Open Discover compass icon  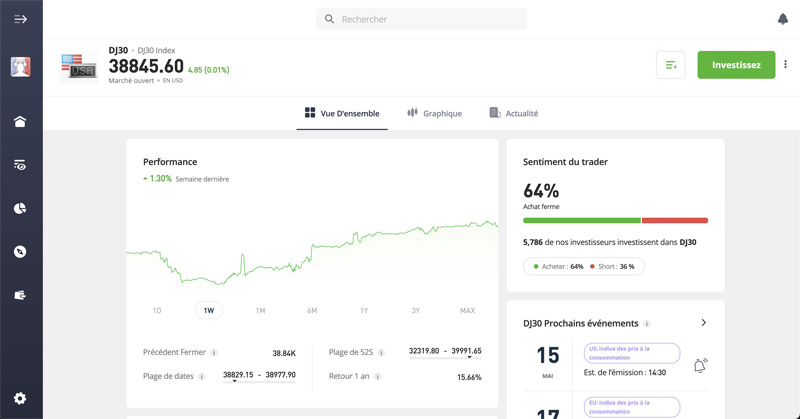point(20,252)
